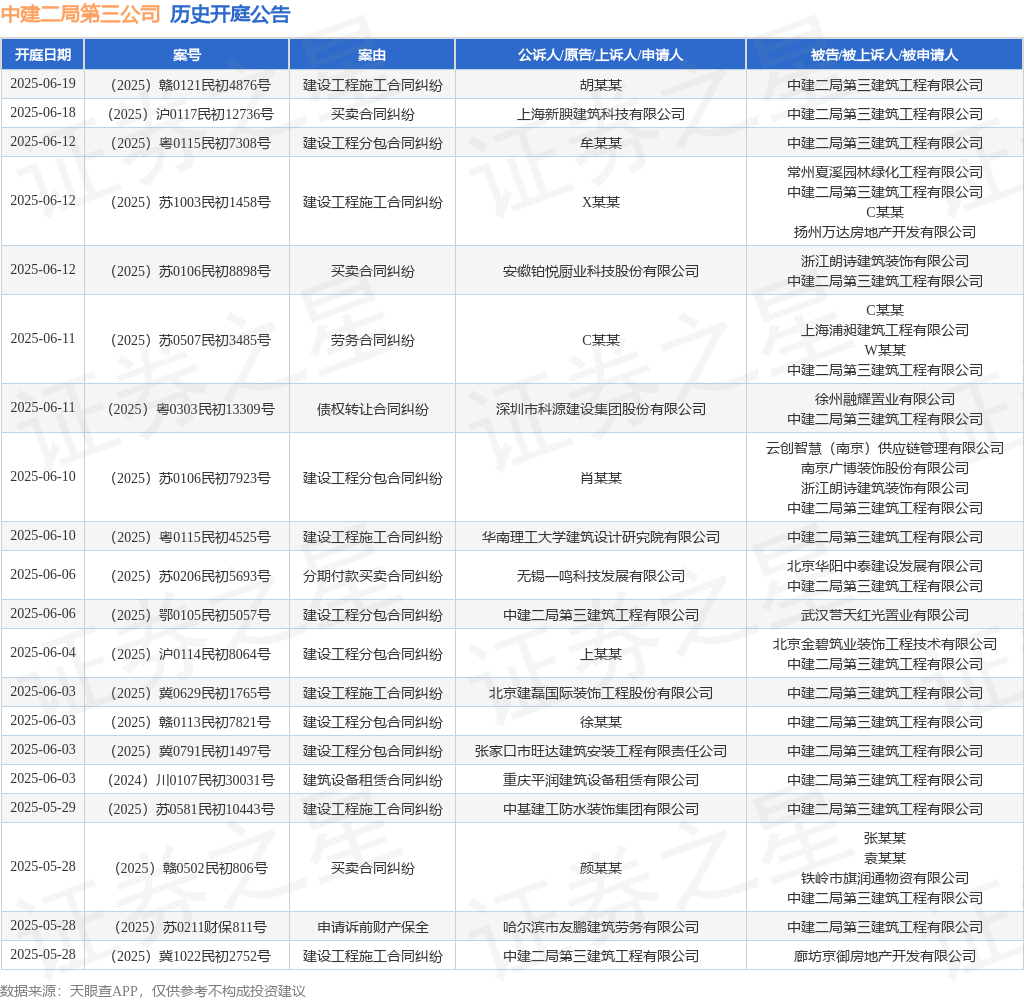
Task: Click the 开庭日期 column header
Action: (43, 55)
